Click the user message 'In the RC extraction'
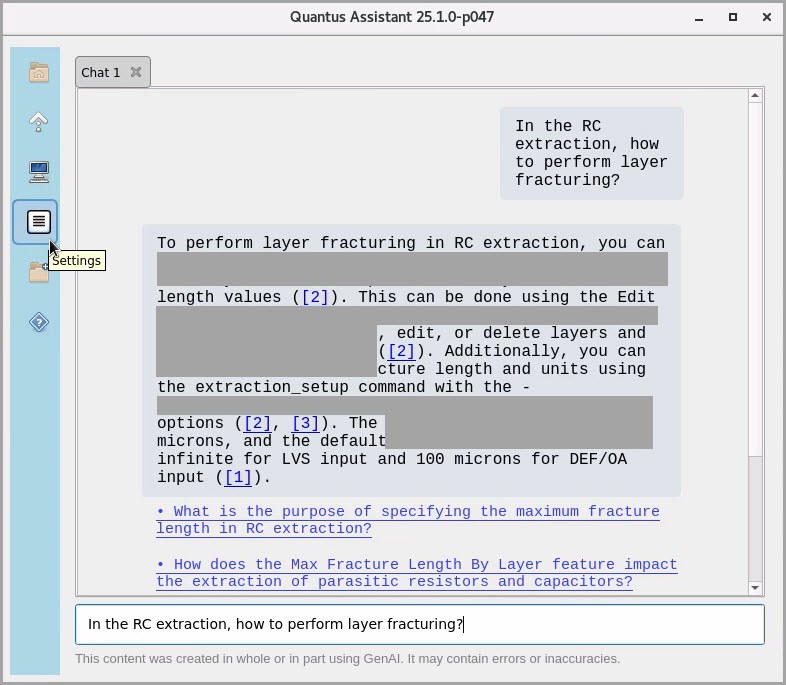Screen dimensions: 786x685 [x=592, y=153]
